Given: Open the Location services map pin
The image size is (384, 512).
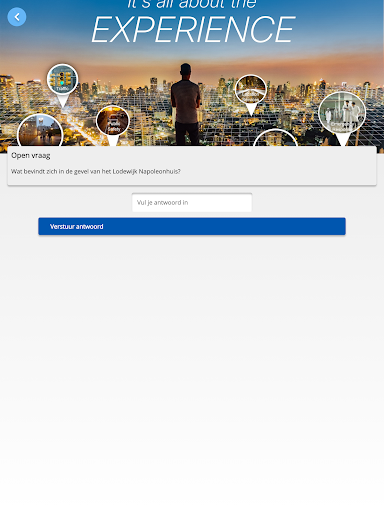Looking at the screenshot, I should click(x=251, y=89).
